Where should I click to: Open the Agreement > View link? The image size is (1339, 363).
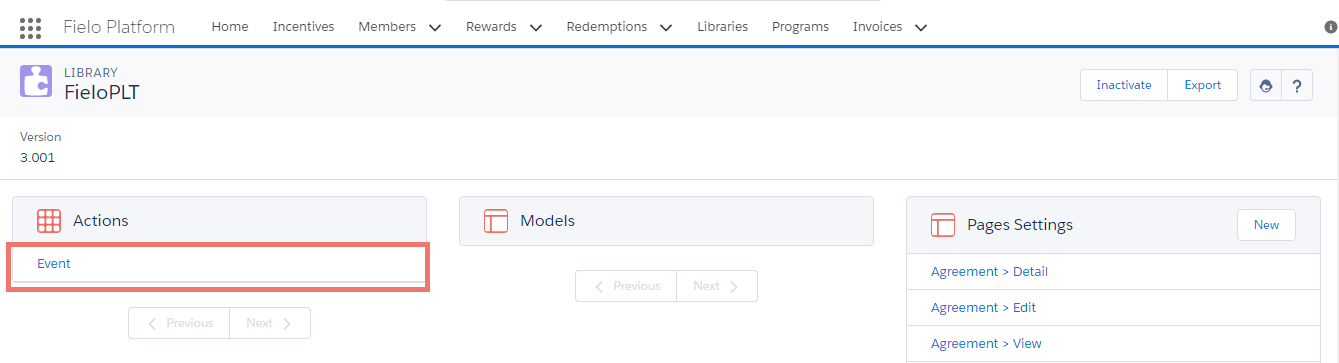[x=986, y=343]
